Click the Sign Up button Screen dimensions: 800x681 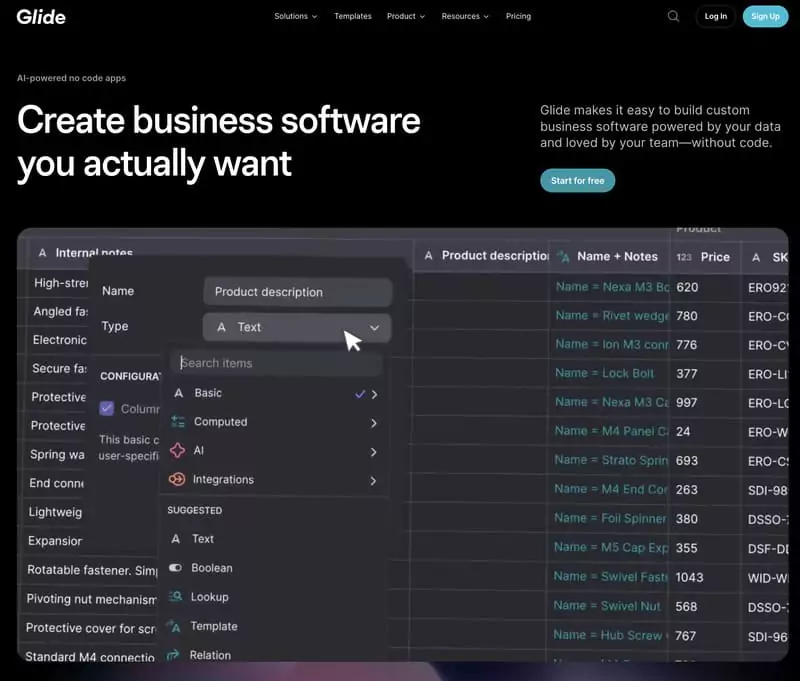point(765,16)
